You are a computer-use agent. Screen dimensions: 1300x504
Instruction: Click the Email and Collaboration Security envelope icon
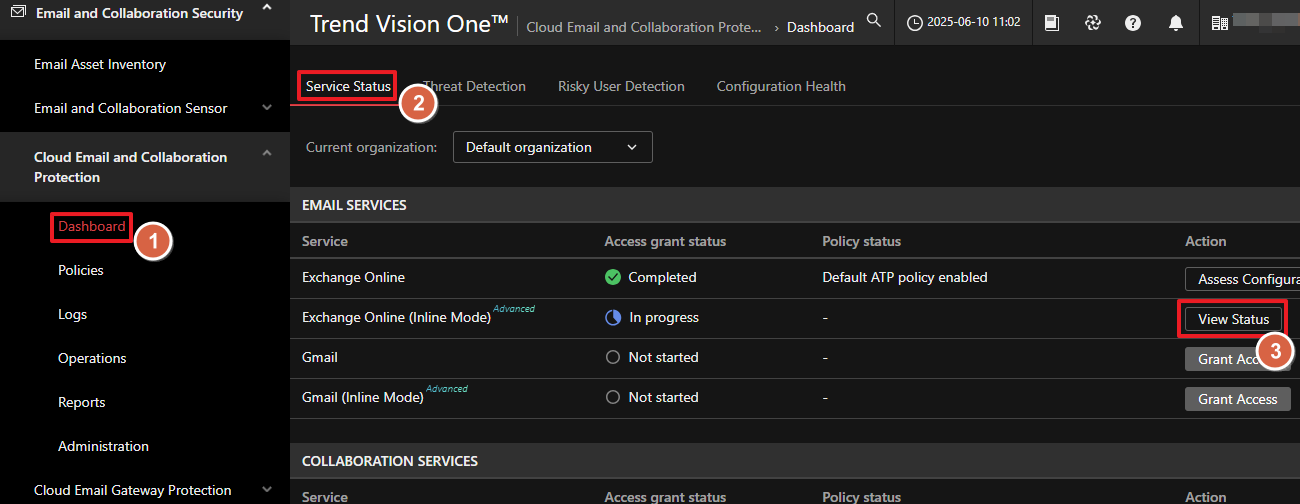(x=18, y=13)
